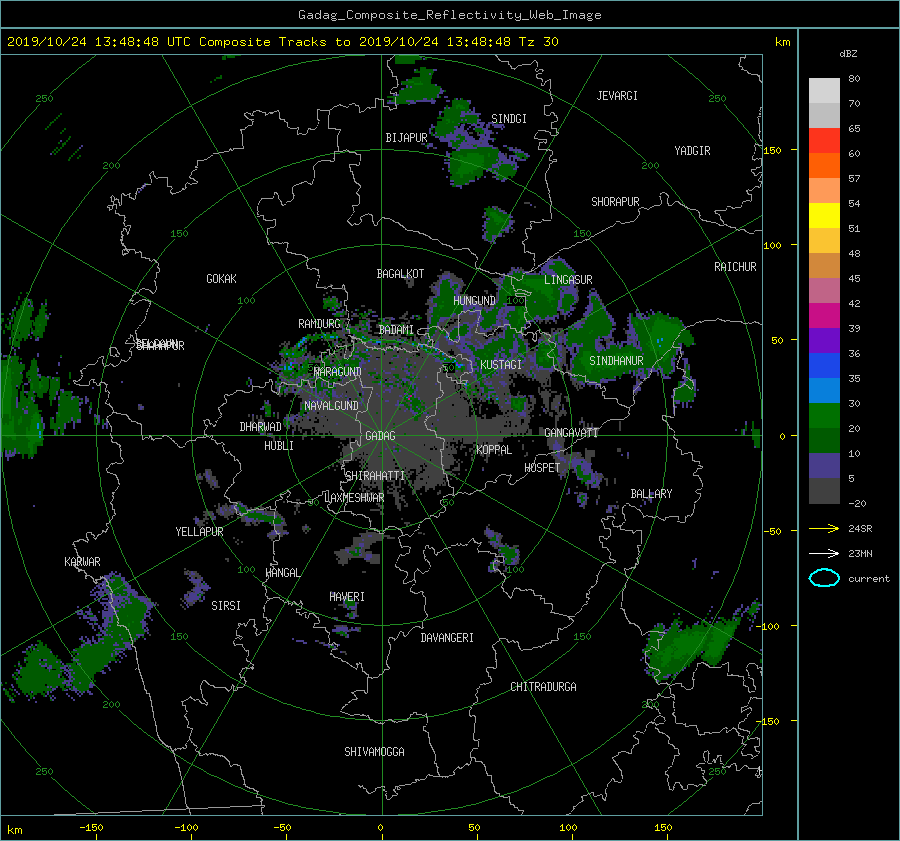The image size is (900, 841).
Task: Click the HOSPET town label
Action: click(x=542, y=468)
